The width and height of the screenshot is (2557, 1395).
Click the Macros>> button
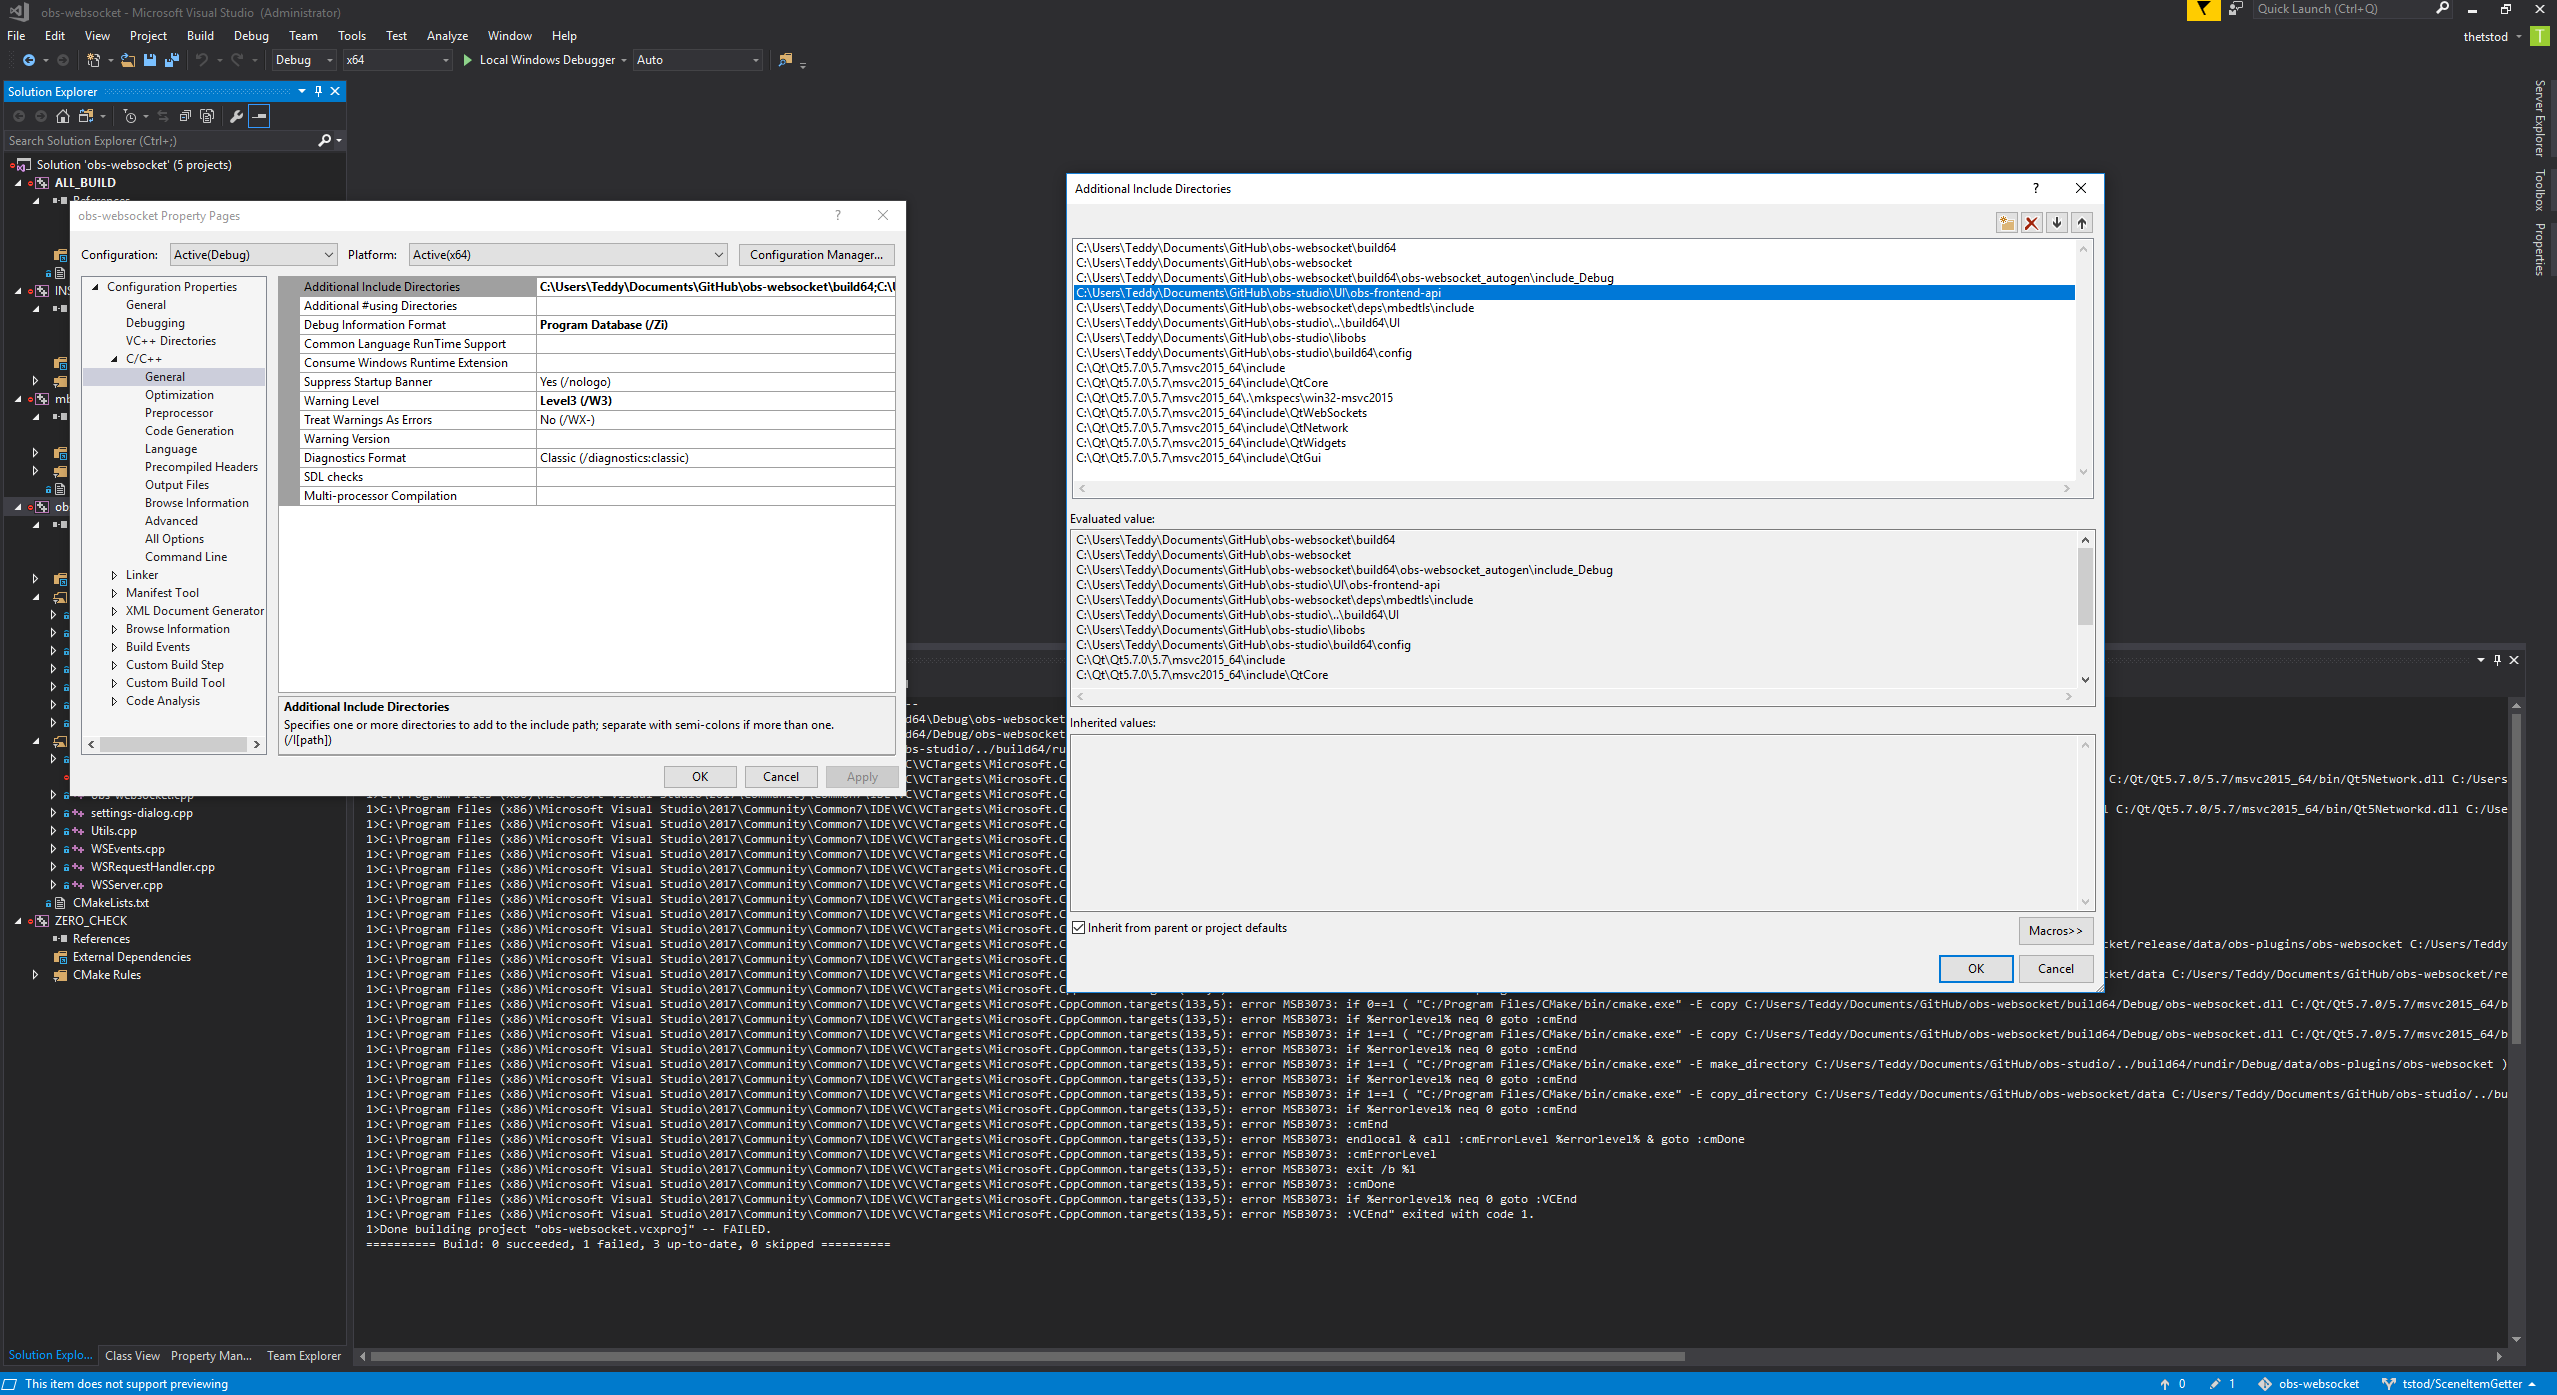tap(2055, 930)
